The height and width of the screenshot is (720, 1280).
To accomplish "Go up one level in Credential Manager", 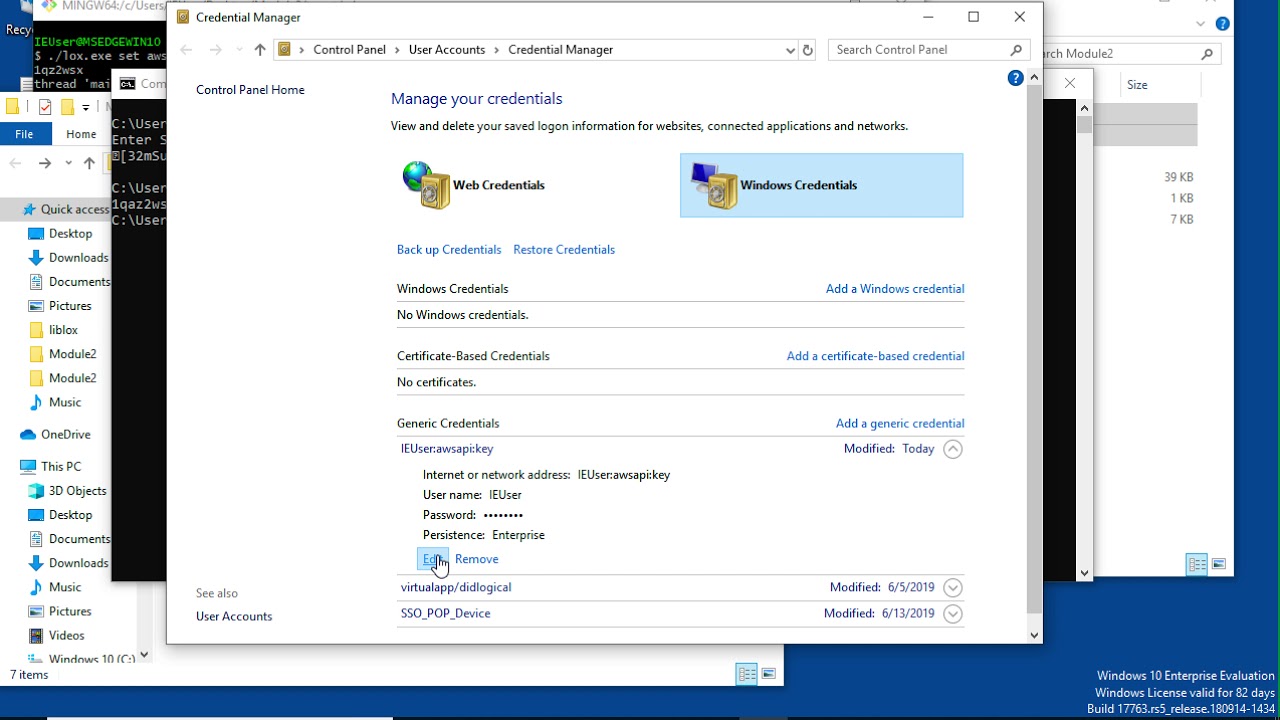I will pyautogui.click(x=260, y=49).
